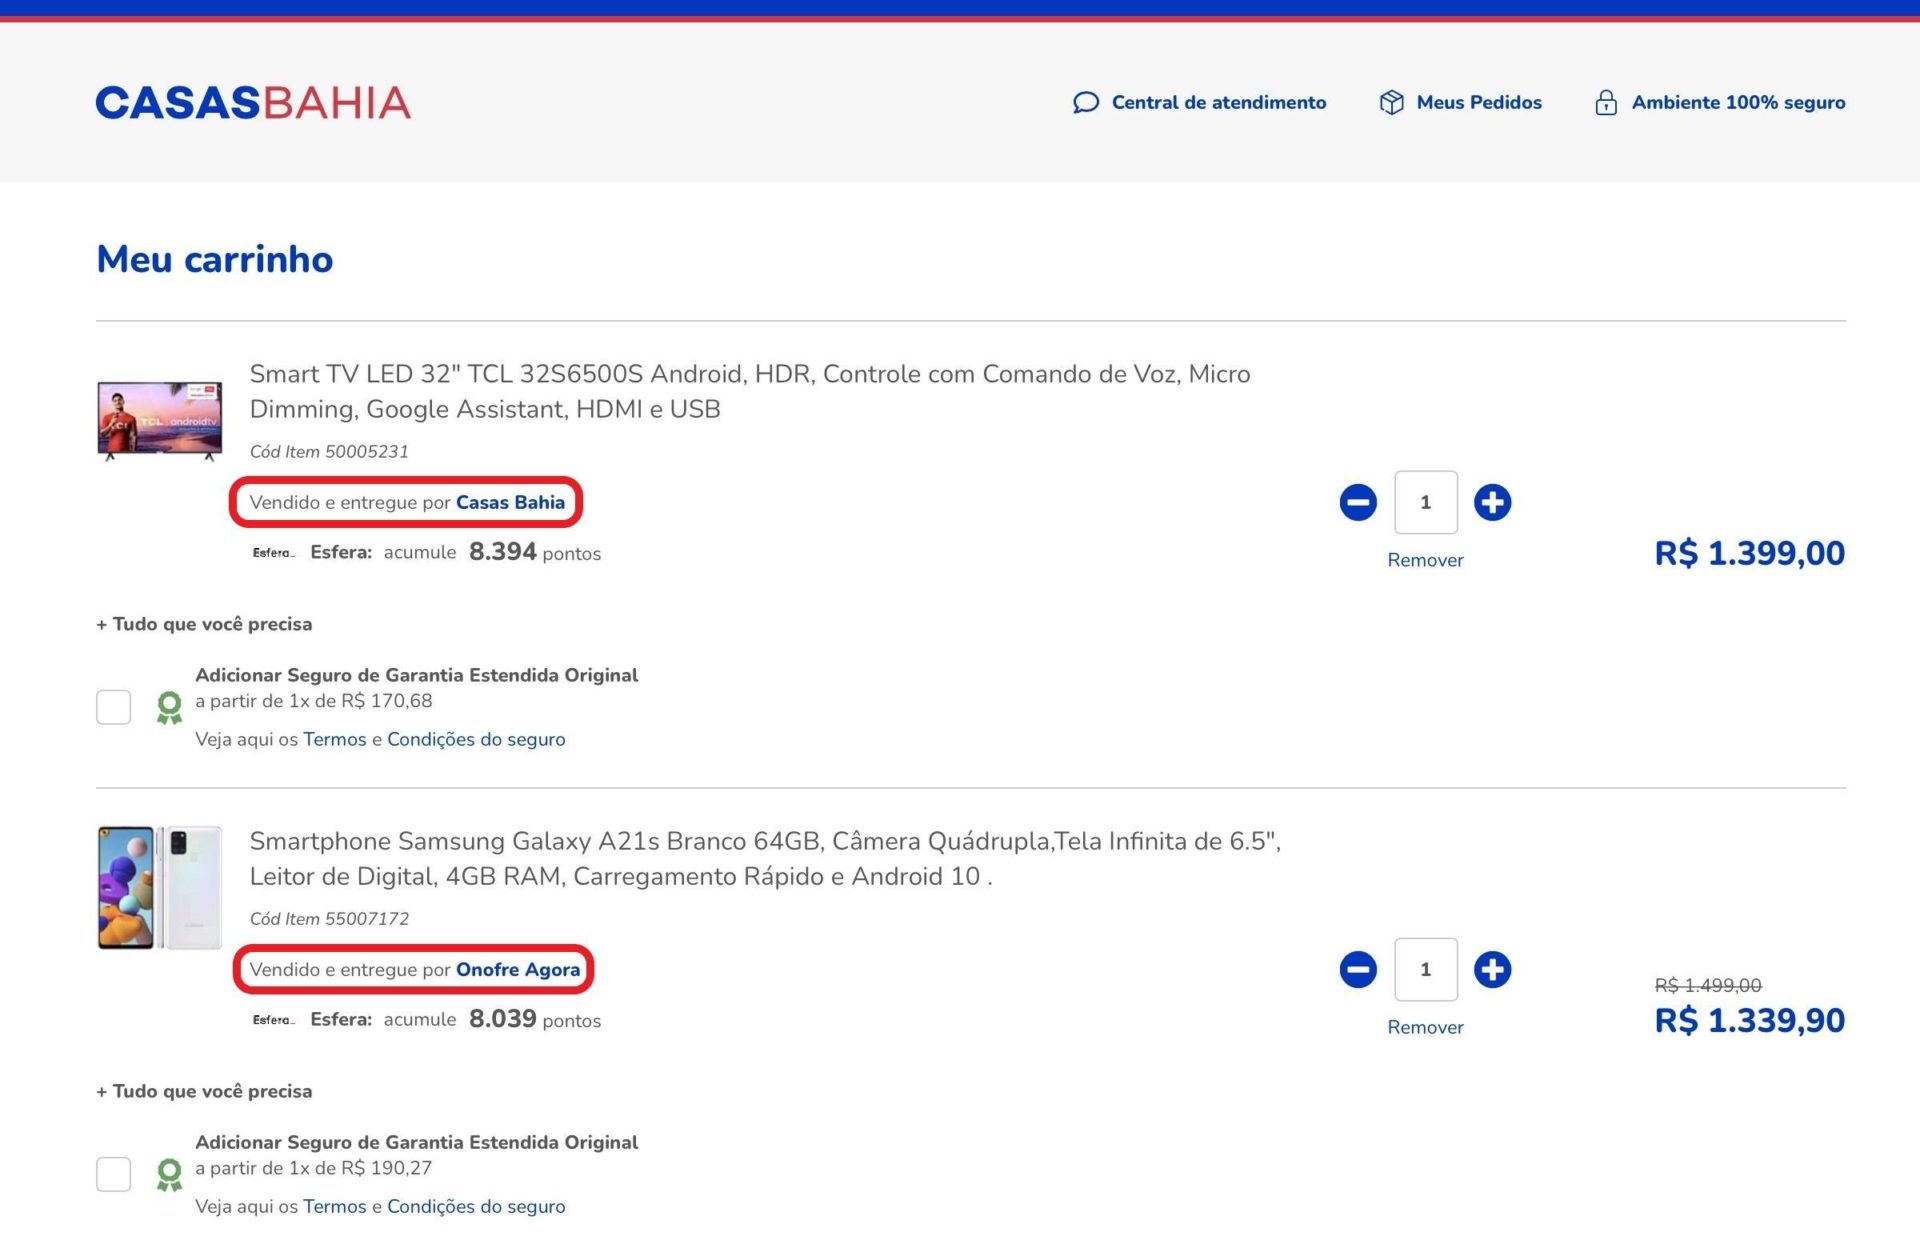Open Condições do seguro link under TV warranty
1920x1248 pixels.
(x=476, y=739)
